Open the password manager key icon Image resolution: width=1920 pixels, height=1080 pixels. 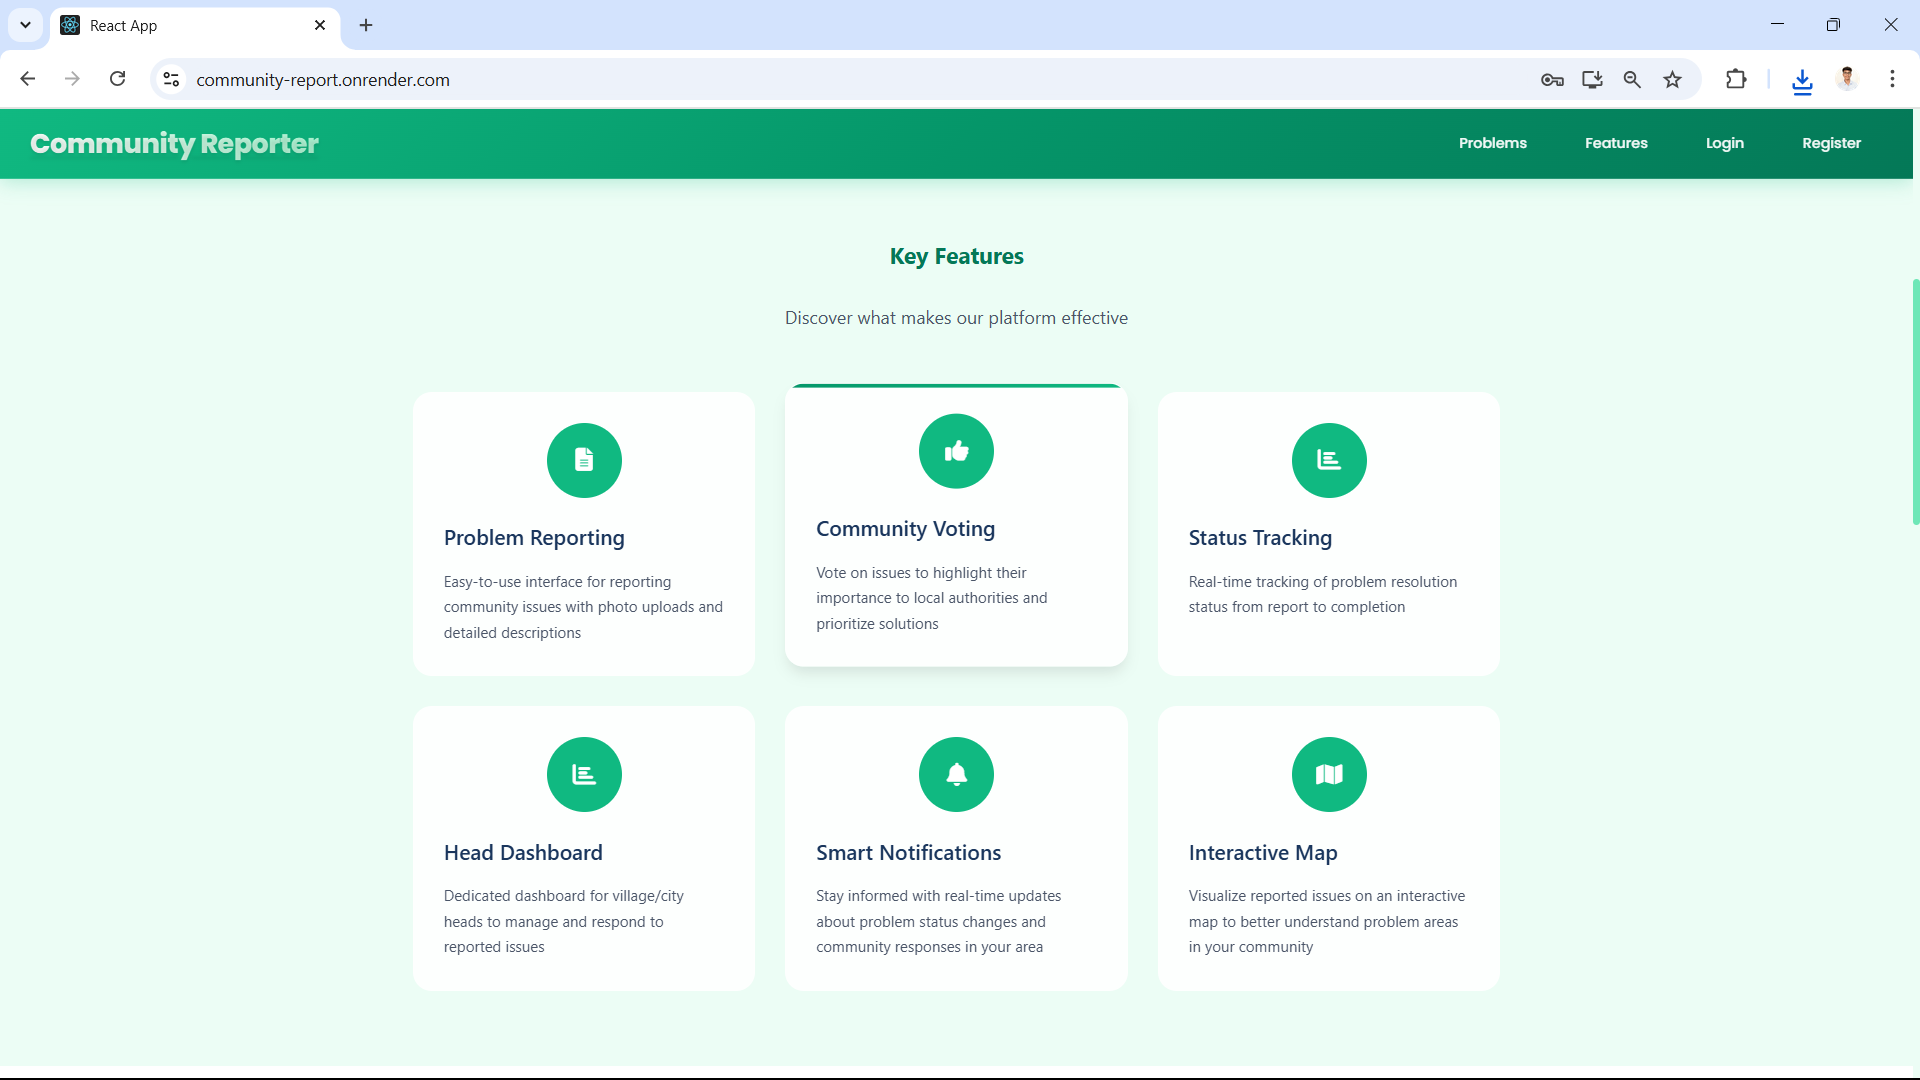tap(1552, 80)
